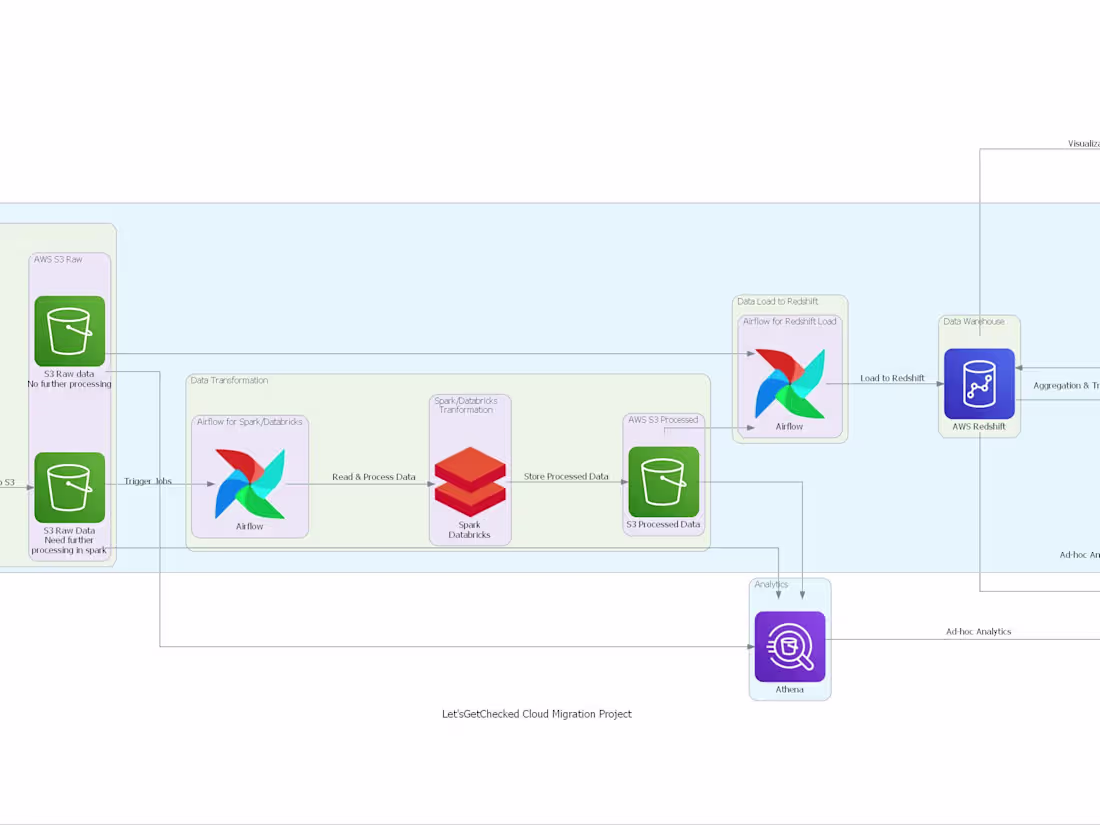Click the Store Processed Data label
Viewport: 1100px width, 825px height.
click(x=566, y=477)
